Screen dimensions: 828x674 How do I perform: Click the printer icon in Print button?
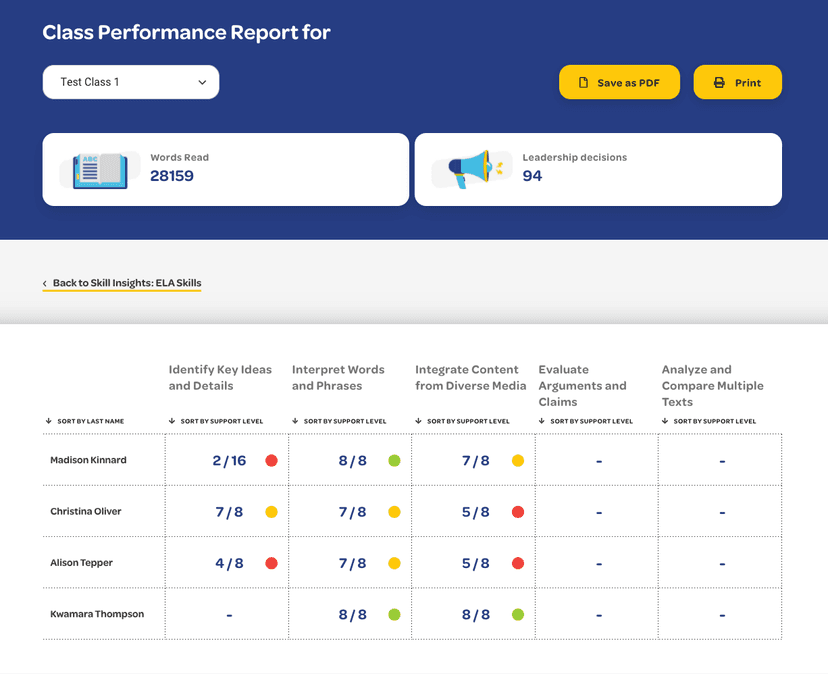[x=719, y=83]
